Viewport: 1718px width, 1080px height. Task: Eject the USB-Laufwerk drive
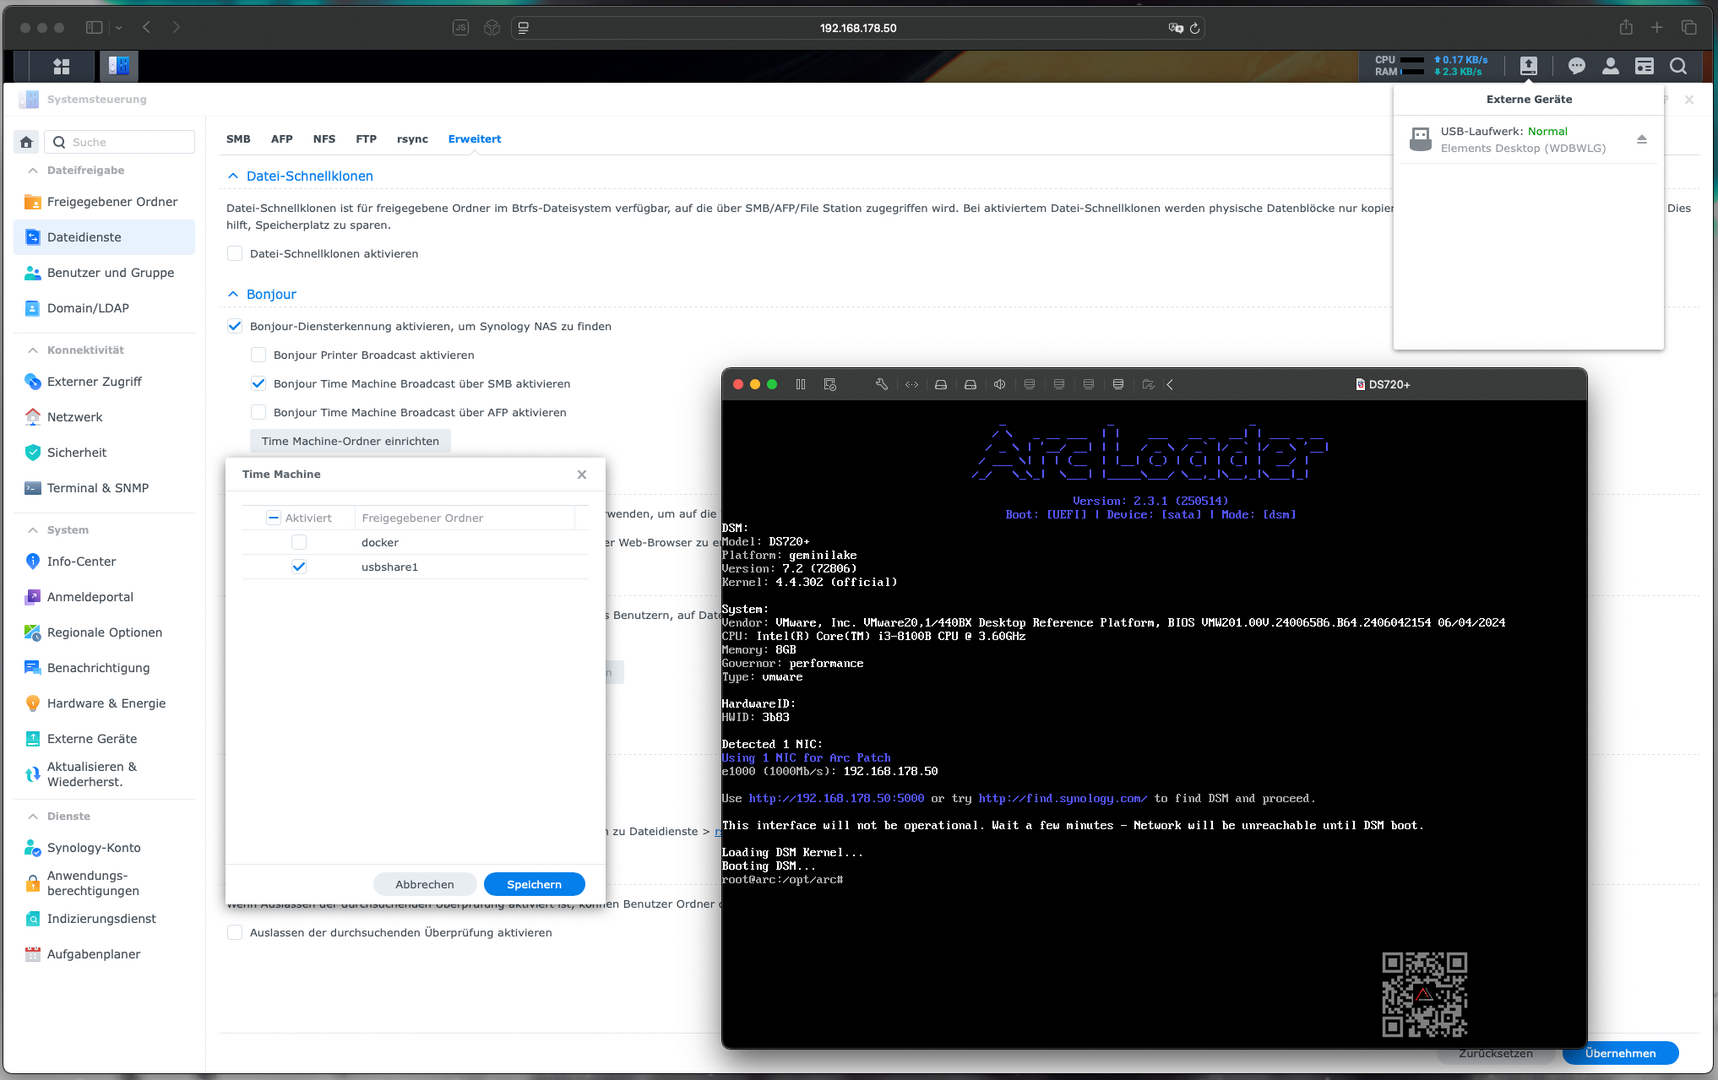[x=1641, y=139]
